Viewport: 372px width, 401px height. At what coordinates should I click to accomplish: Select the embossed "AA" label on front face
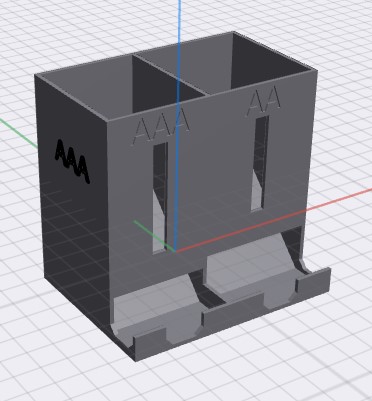click(264, 101)
